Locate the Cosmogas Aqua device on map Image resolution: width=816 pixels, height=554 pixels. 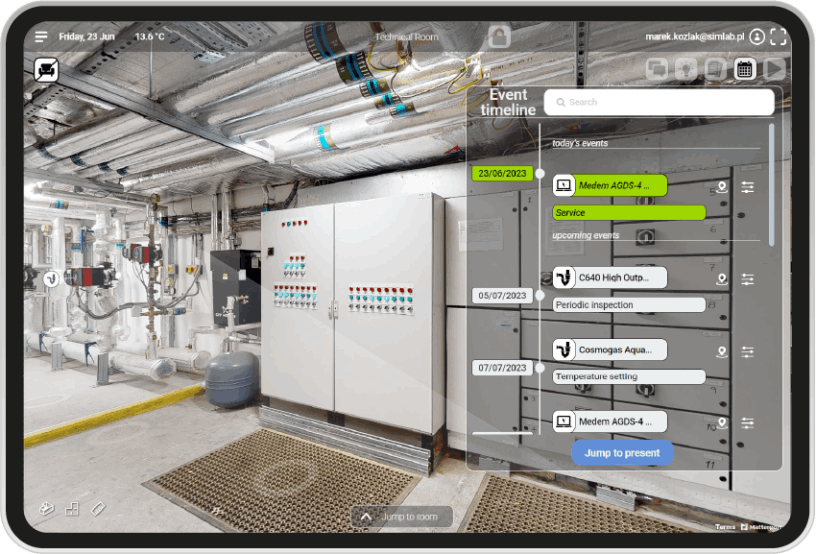click(x=722, y=352)
